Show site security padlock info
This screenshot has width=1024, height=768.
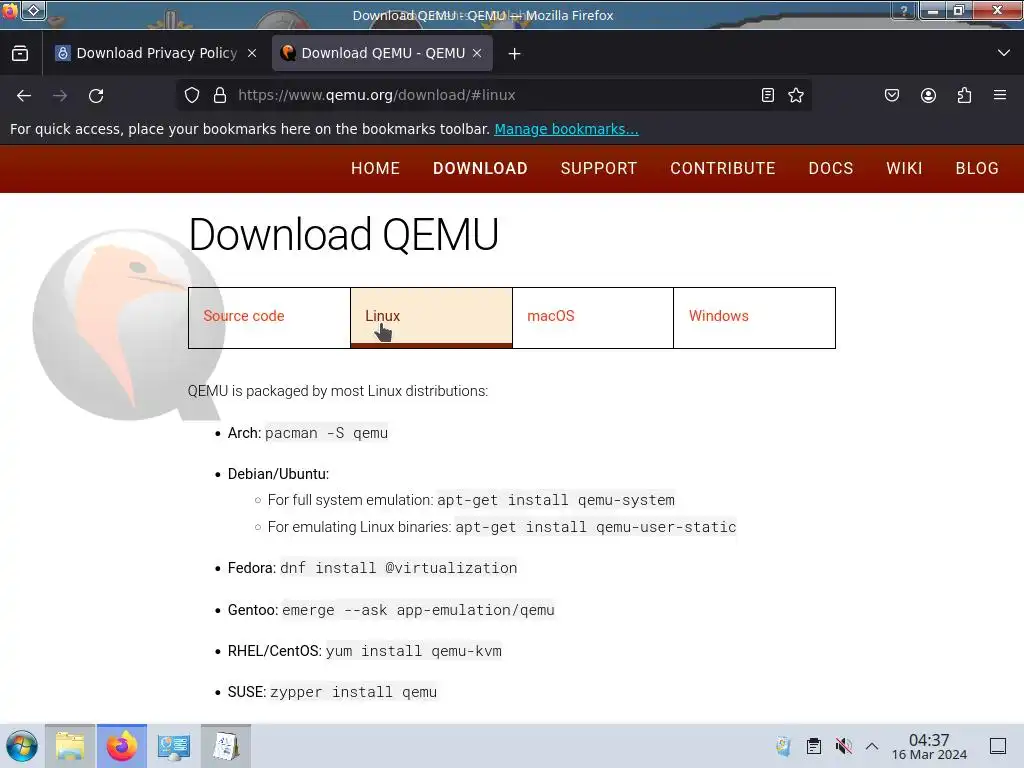[220, 95]
